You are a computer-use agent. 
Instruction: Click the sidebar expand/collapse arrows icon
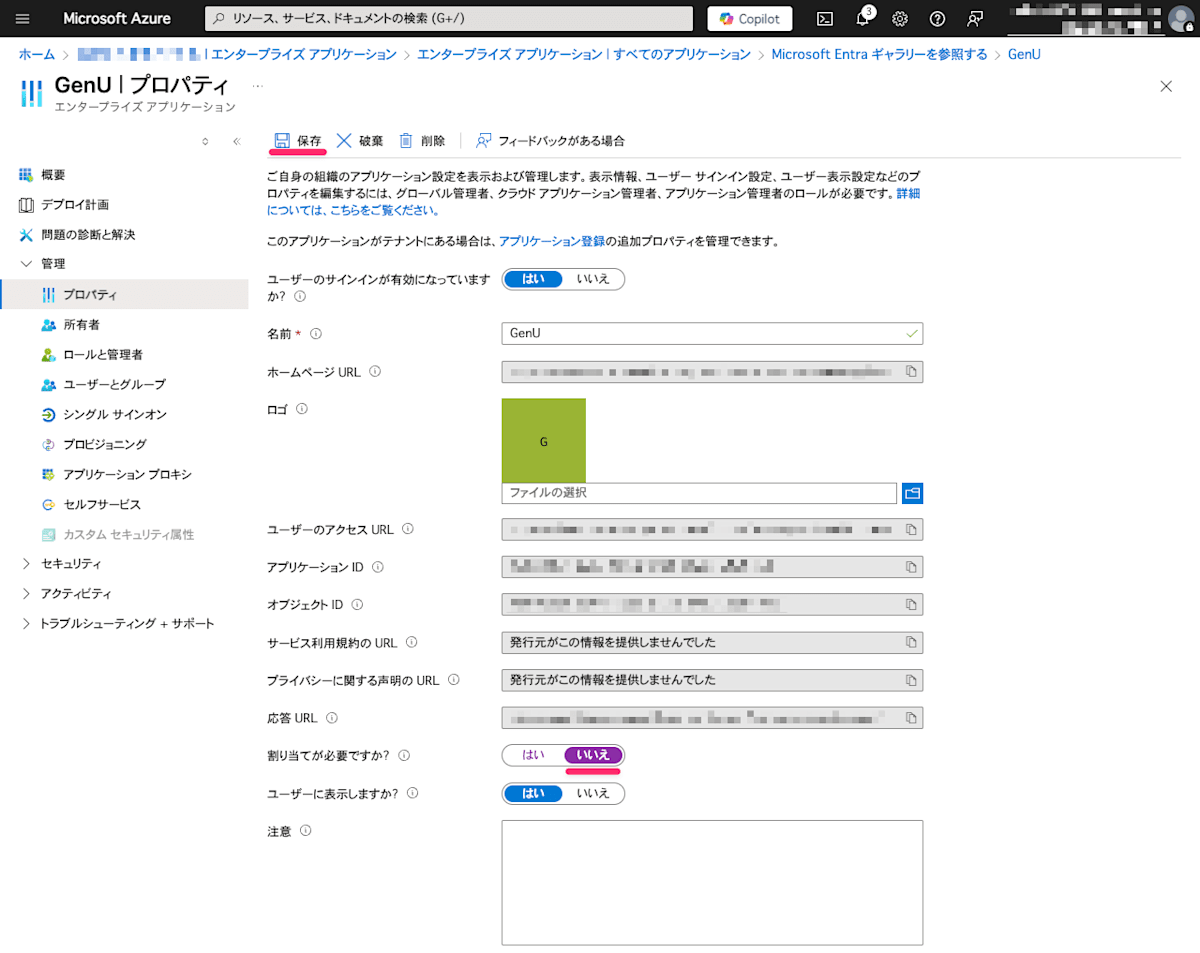click(x=205, y=141)
